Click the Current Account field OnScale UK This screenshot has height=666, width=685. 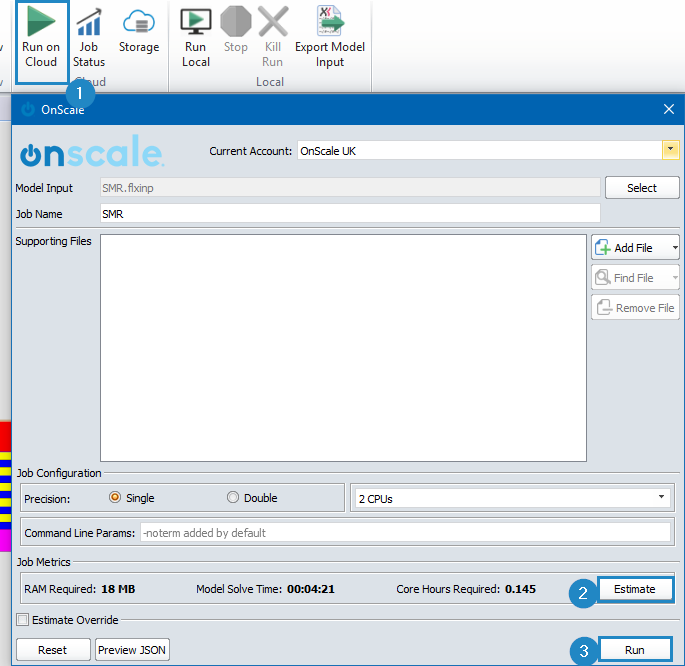tap(480, 151)
